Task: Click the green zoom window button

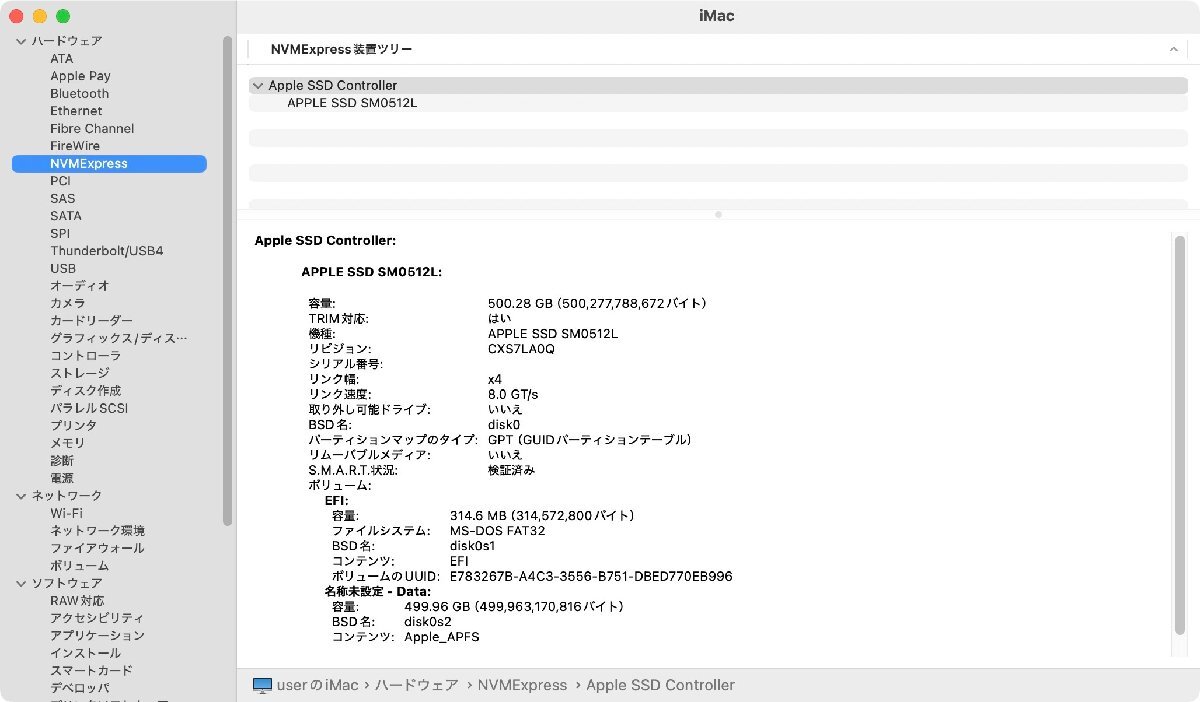Action: pyautogui.click(x=63, y=16)
